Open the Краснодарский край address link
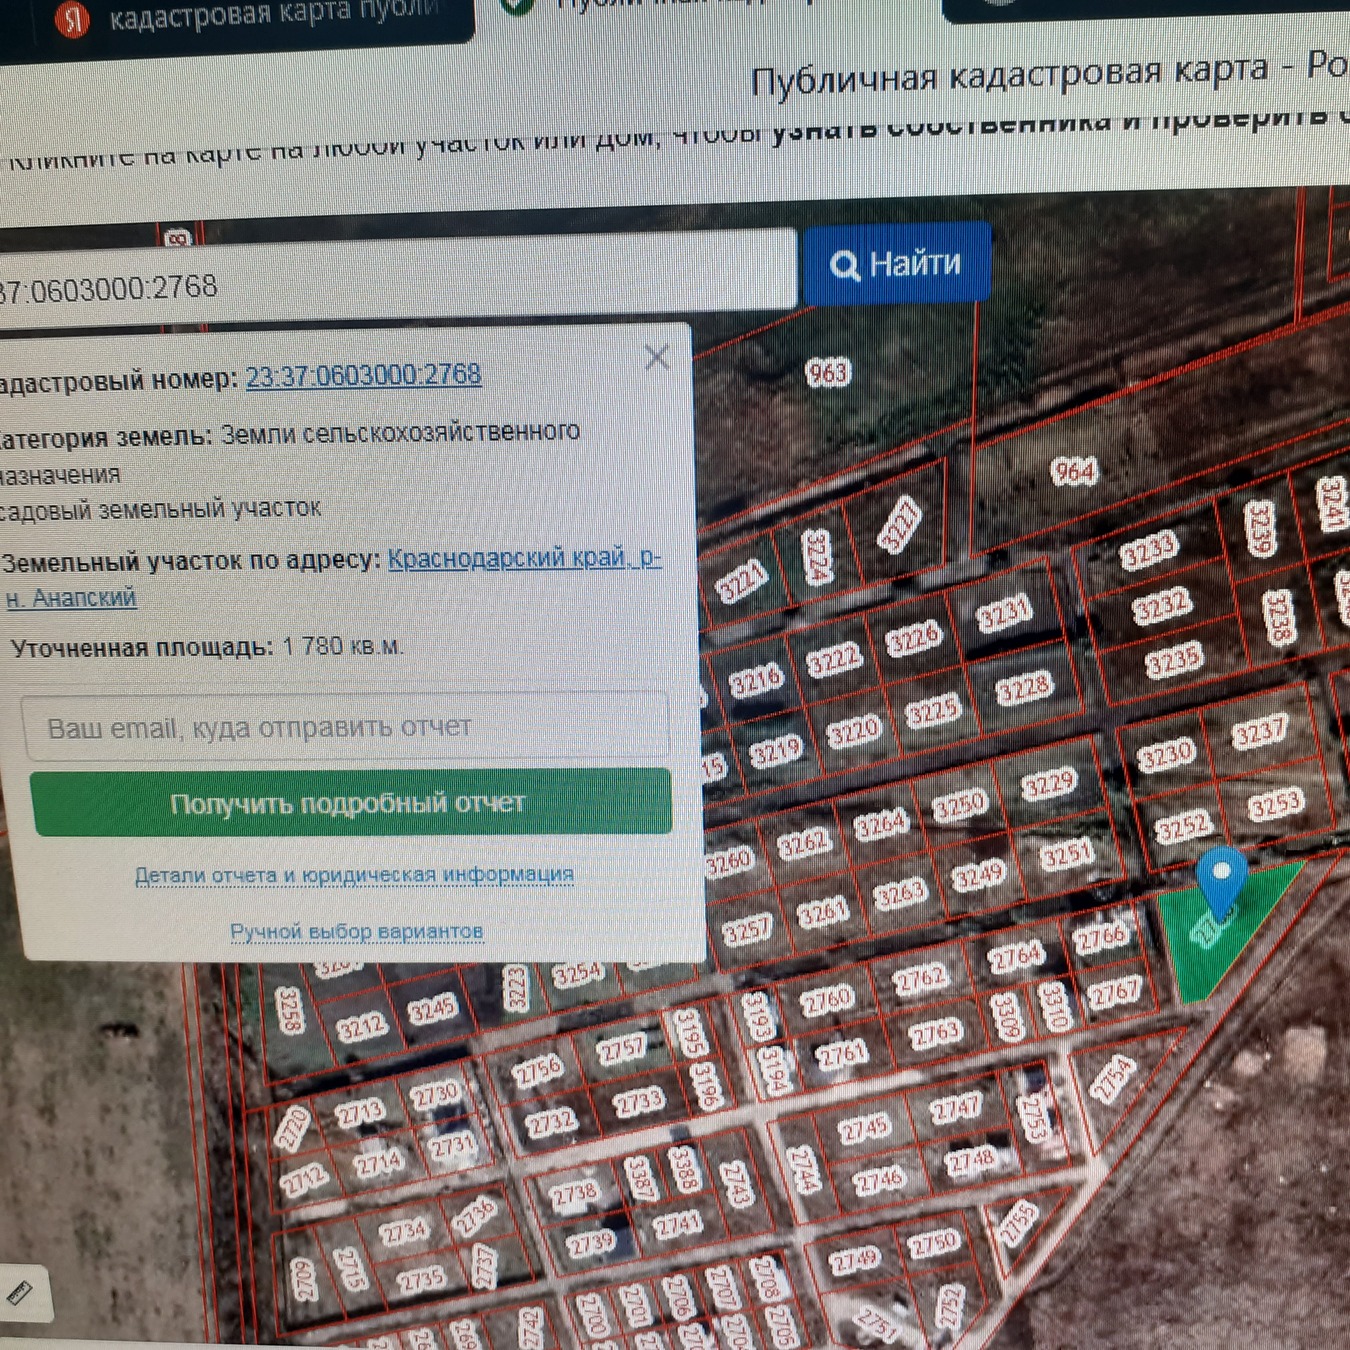The height and width of the screenshot is (1350, 1350). tap(523, 558)
